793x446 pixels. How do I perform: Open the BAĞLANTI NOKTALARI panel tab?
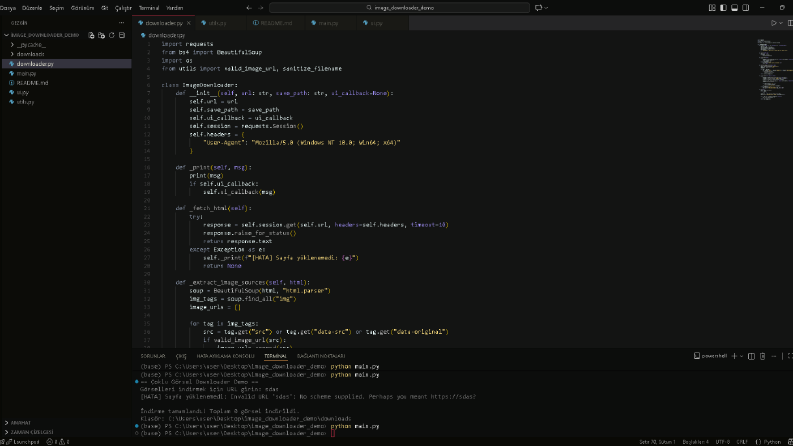pyautogui.click(x=321, y=356)
